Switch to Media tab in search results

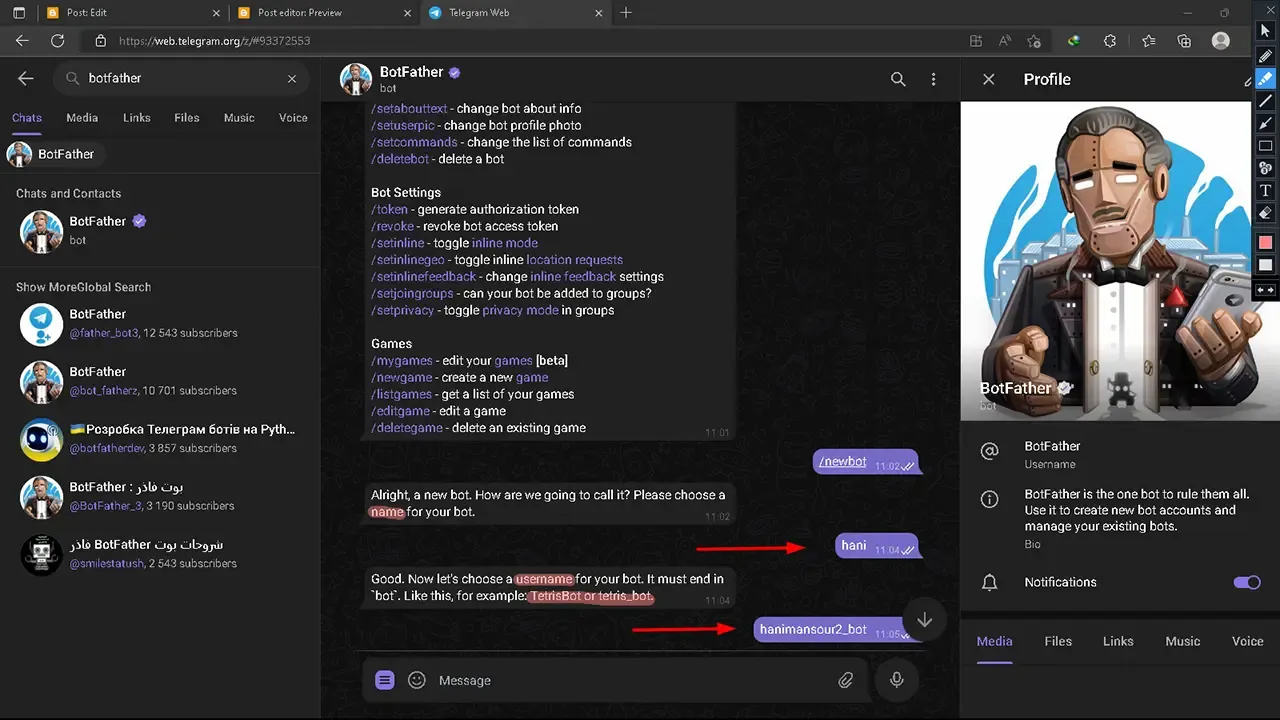point(82,118)
